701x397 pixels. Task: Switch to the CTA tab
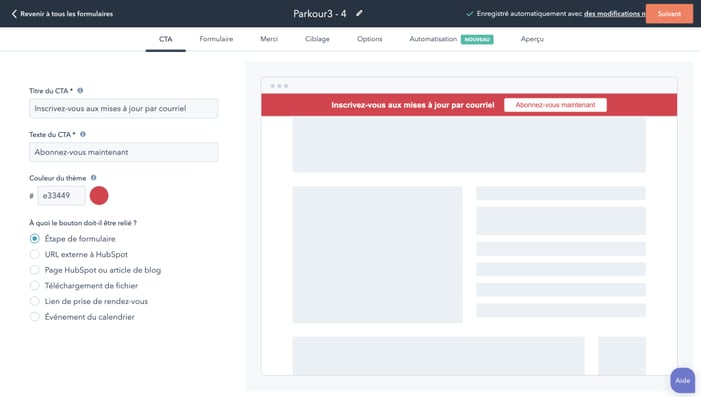pyautogui.click(x=165, y=39)
